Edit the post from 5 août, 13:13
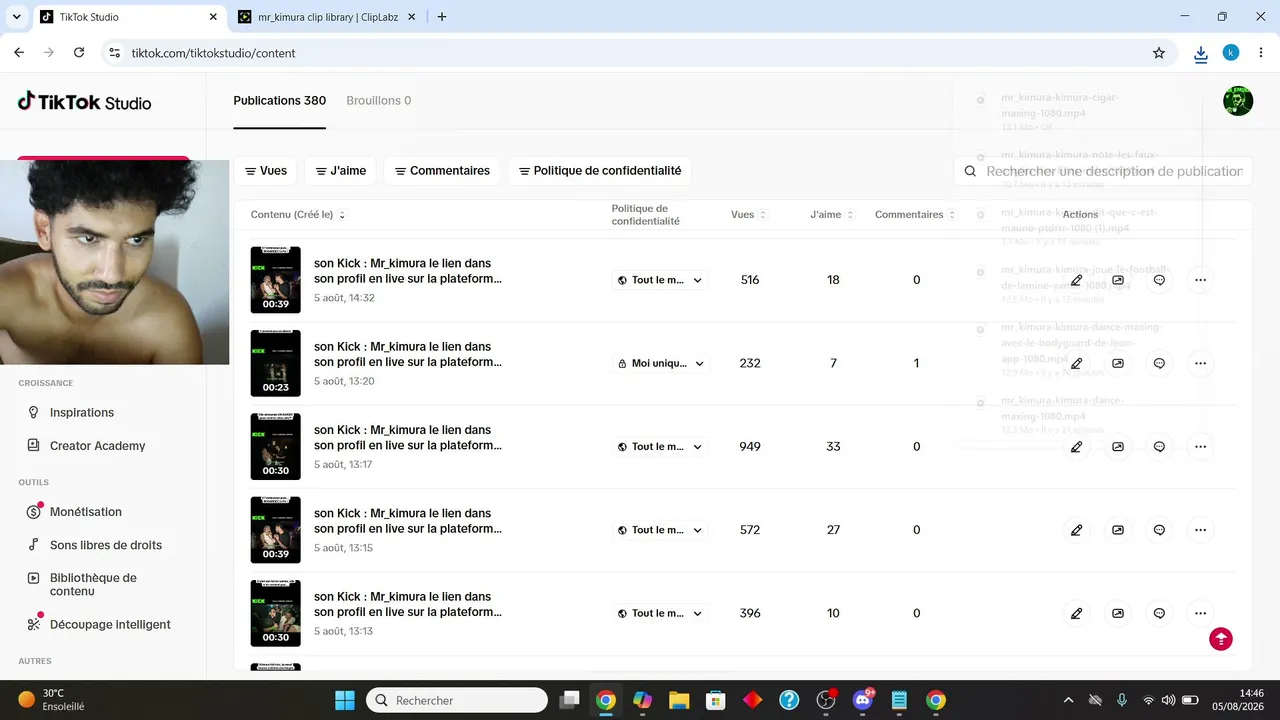Image resolution: width=1280 pixels, height=720 pixels. coord(1076,613)
